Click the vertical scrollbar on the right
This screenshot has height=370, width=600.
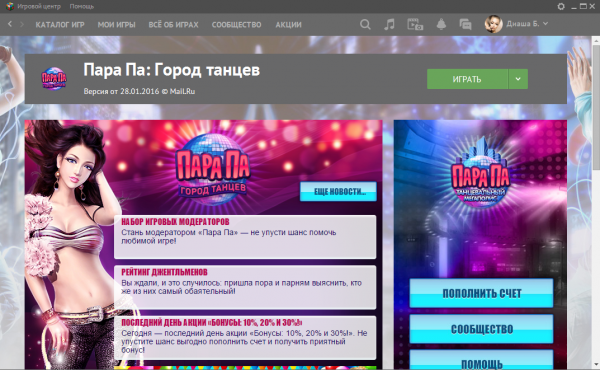(x=596, y=202)
